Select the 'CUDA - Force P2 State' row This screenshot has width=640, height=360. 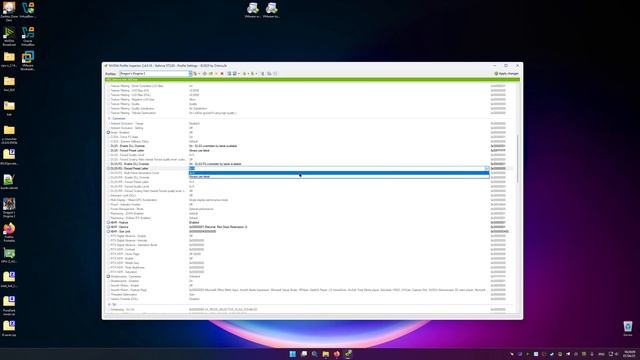[x=310, y=137]
